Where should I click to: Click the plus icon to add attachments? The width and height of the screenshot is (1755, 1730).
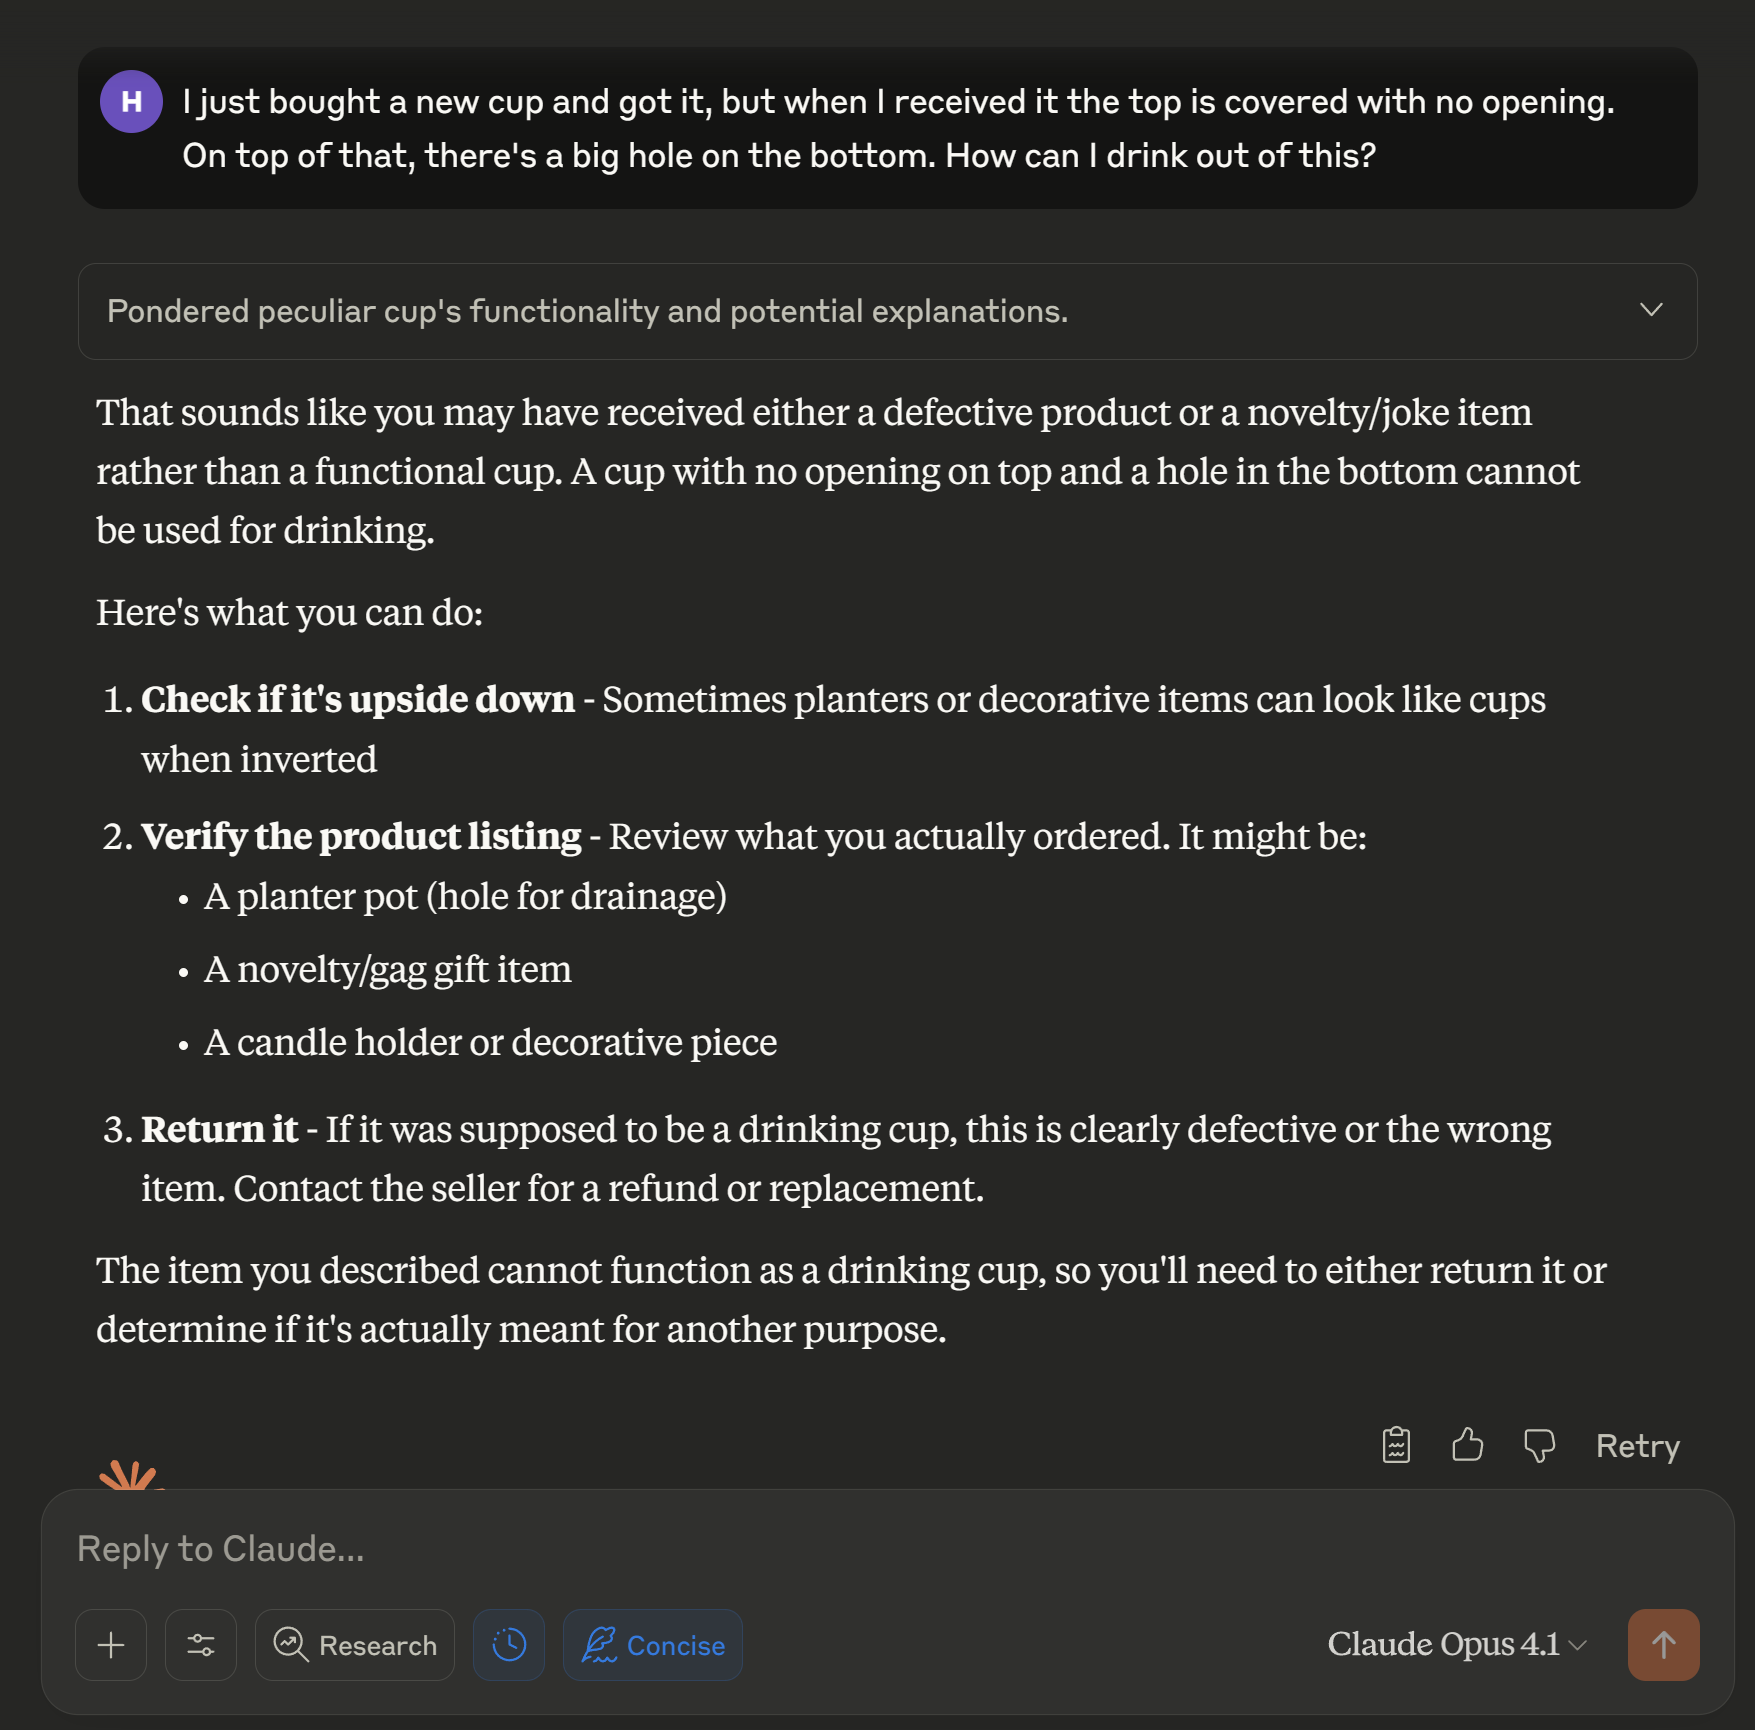click(111, 1645)
